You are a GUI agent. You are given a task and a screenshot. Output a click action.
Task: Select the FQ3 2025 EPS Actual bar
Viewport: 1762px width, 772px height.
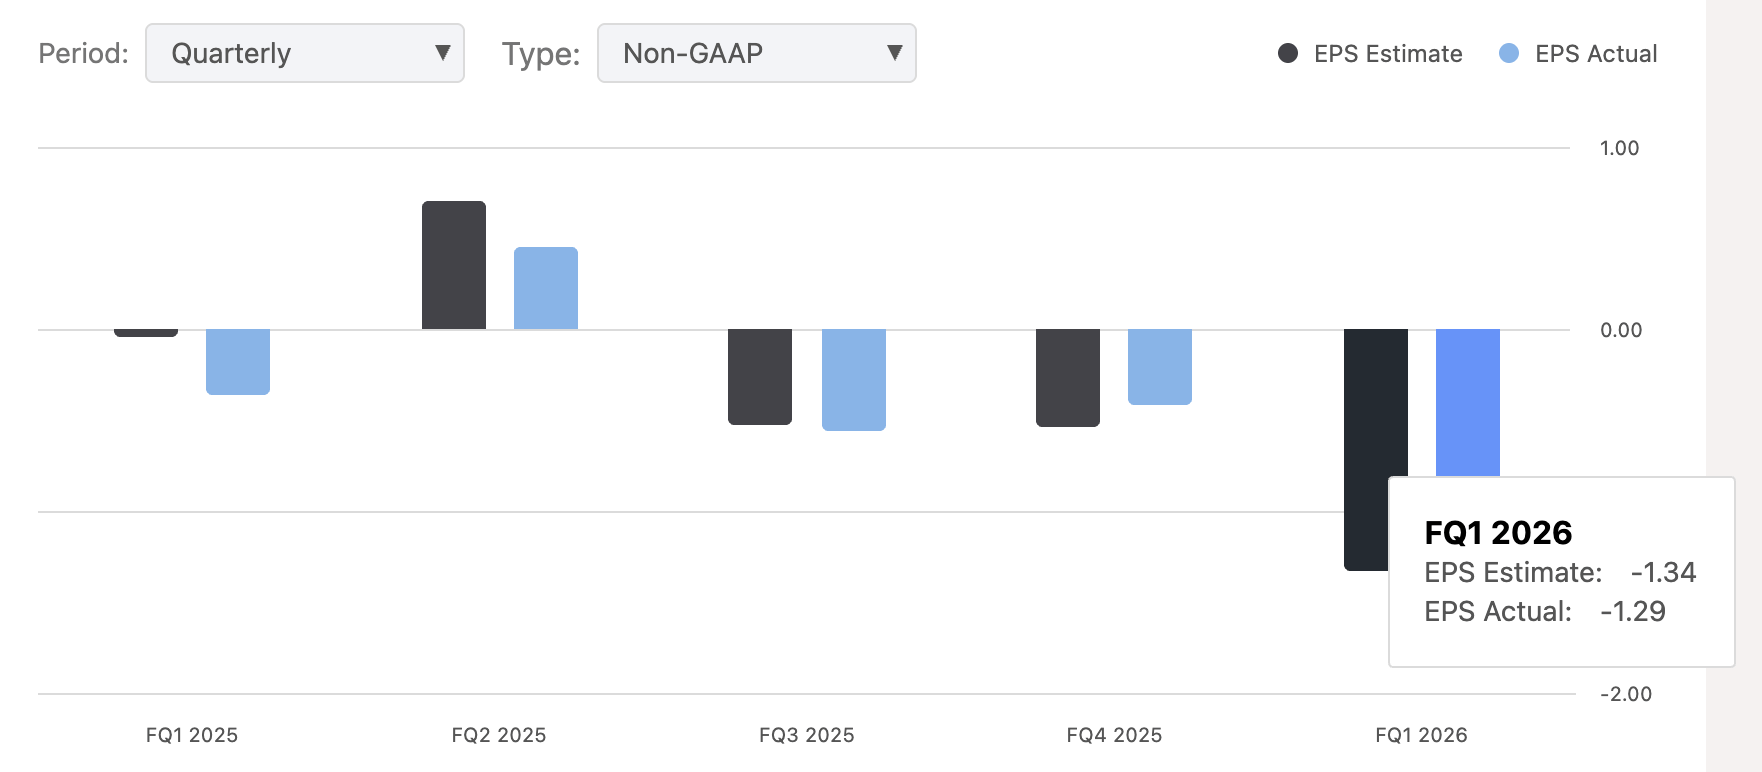(x=854, y=379)
